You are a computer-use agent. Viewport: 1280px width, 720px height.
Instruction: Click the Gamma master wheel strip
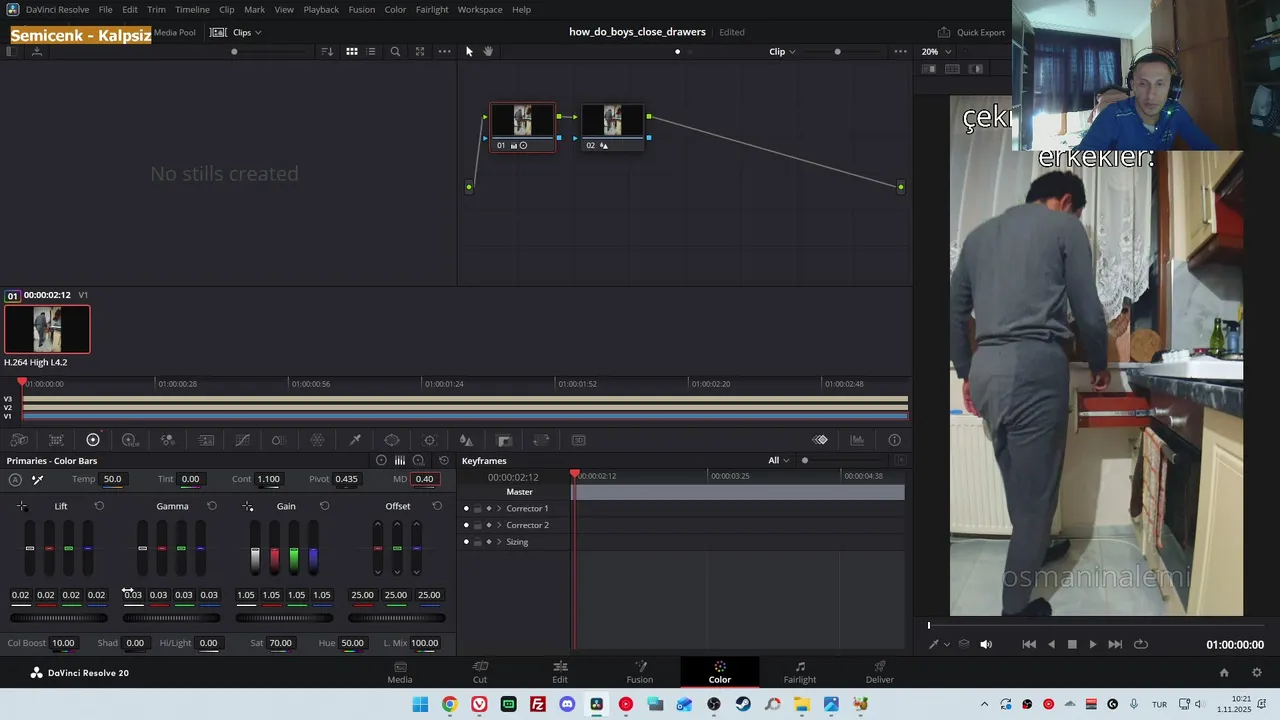tap(171, 618)
